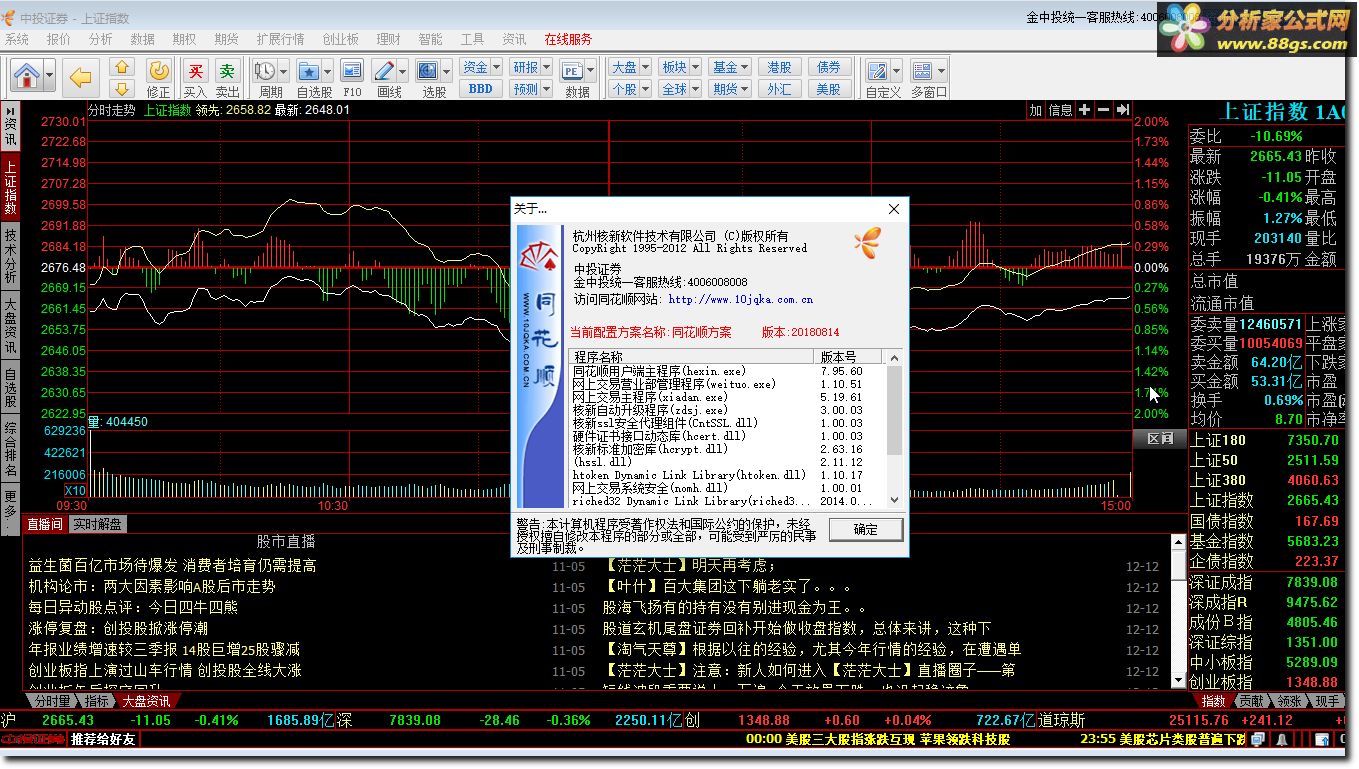Viewport: 1359px width, 769px height.
Task: Select the 贡献 tab at bottom right
Action: point(1251,701)
